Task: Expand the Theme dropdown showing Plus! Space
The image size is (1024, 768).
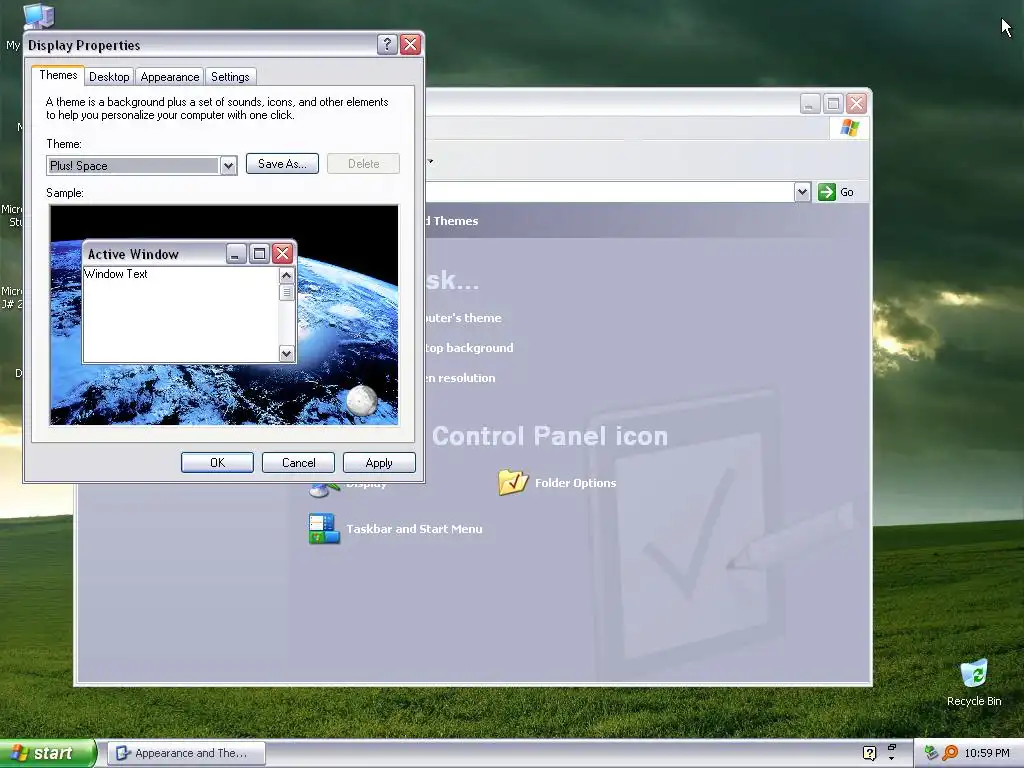Action: pyautogui.click(x=228, y=166)
